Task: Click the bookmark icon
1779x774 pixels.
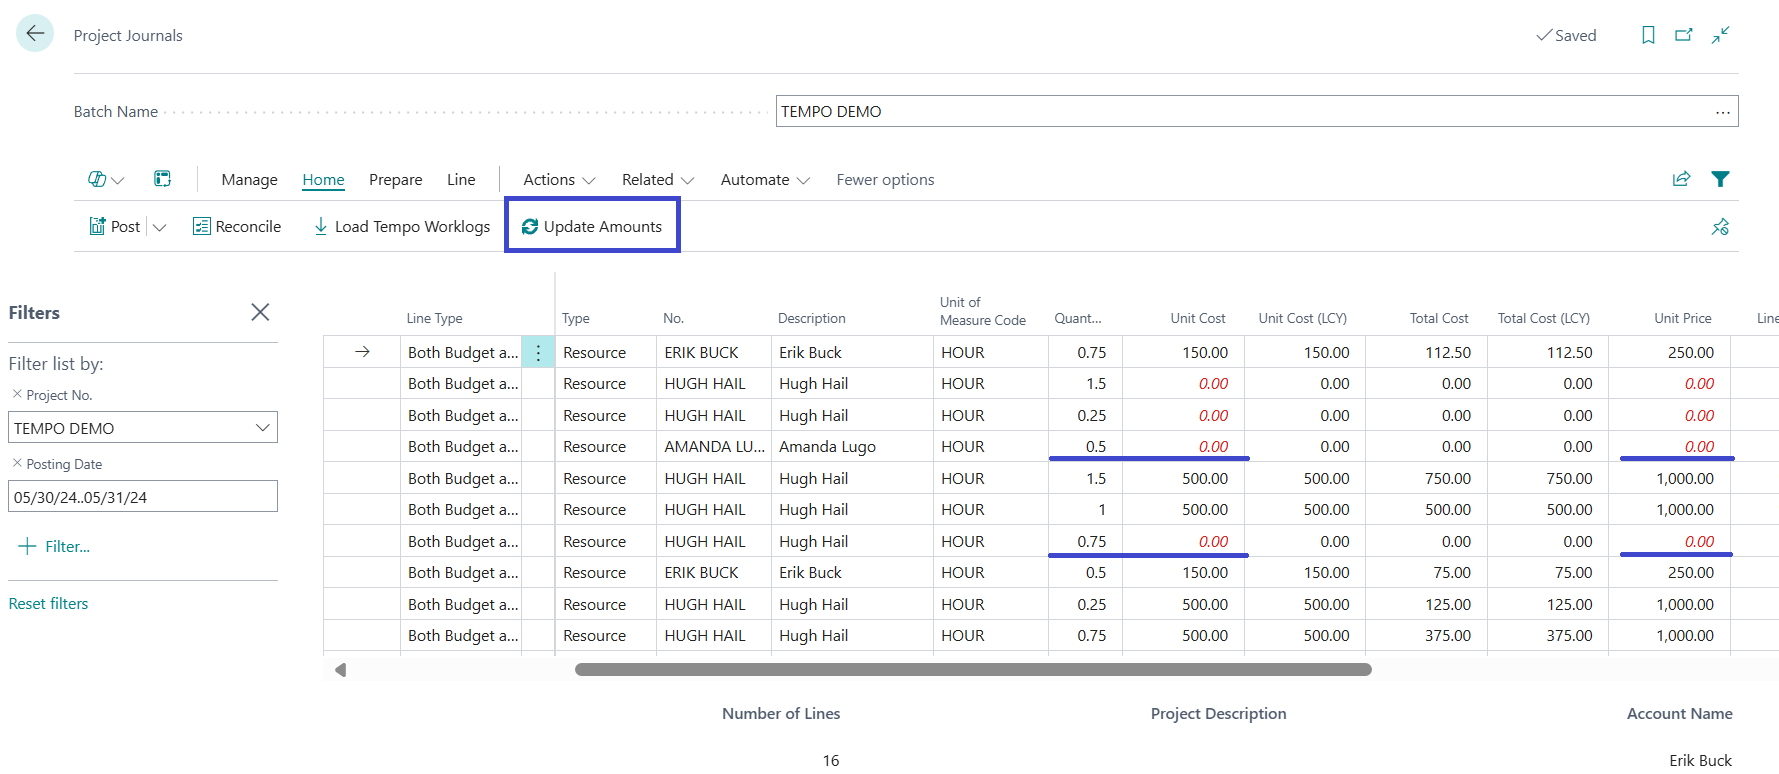Action: pos(1648,35)
